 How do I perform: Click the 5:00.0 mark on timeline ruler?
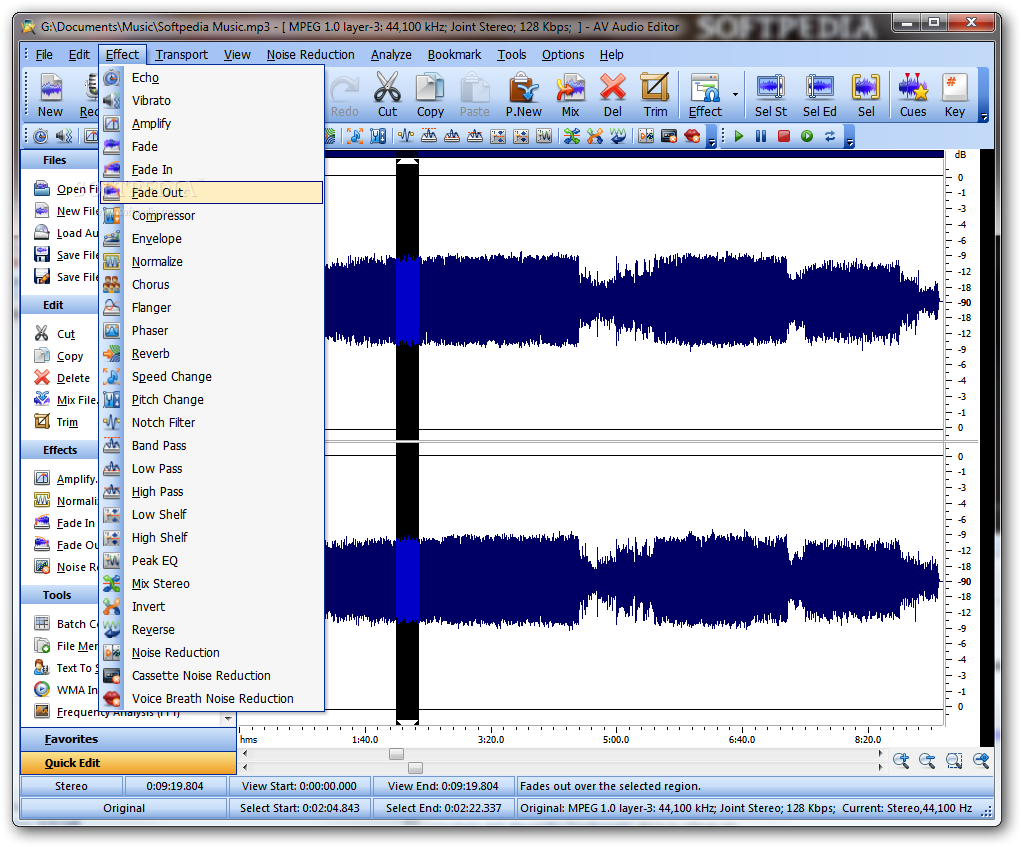pyautogui.click(x=616, y=739)
